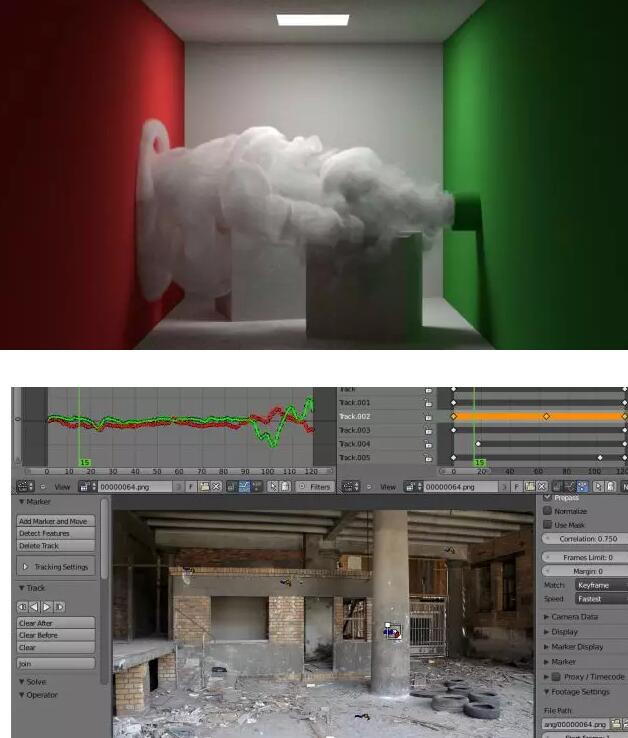Viewport: 628px width, 738px height.
Task: Toggle show only selected in graph header
Action: (x=273, y=487)
